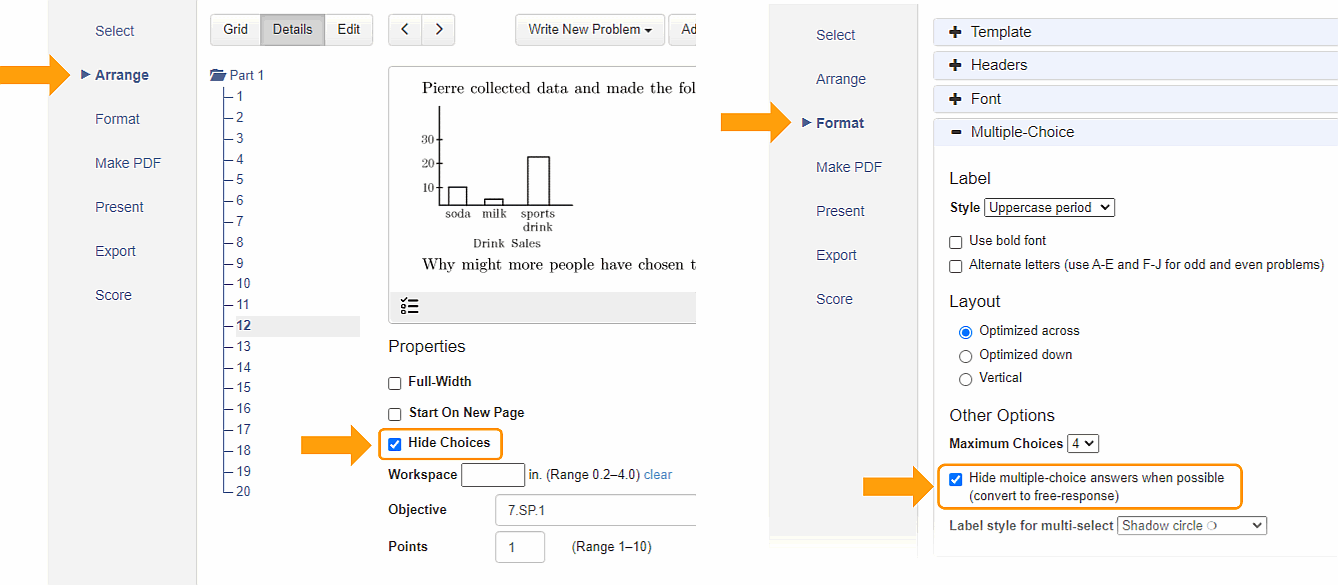Collapse the Multiple-Choice section minus icon
The width and height of the screenshot is (1338, 585).
pos(955,132)
